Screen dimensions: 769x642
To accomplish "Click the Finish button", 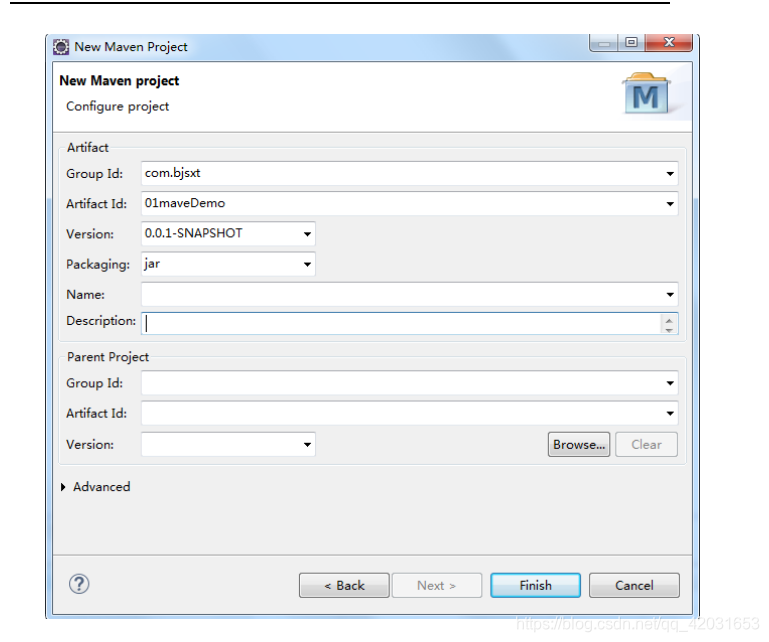I will pos(536,585).
